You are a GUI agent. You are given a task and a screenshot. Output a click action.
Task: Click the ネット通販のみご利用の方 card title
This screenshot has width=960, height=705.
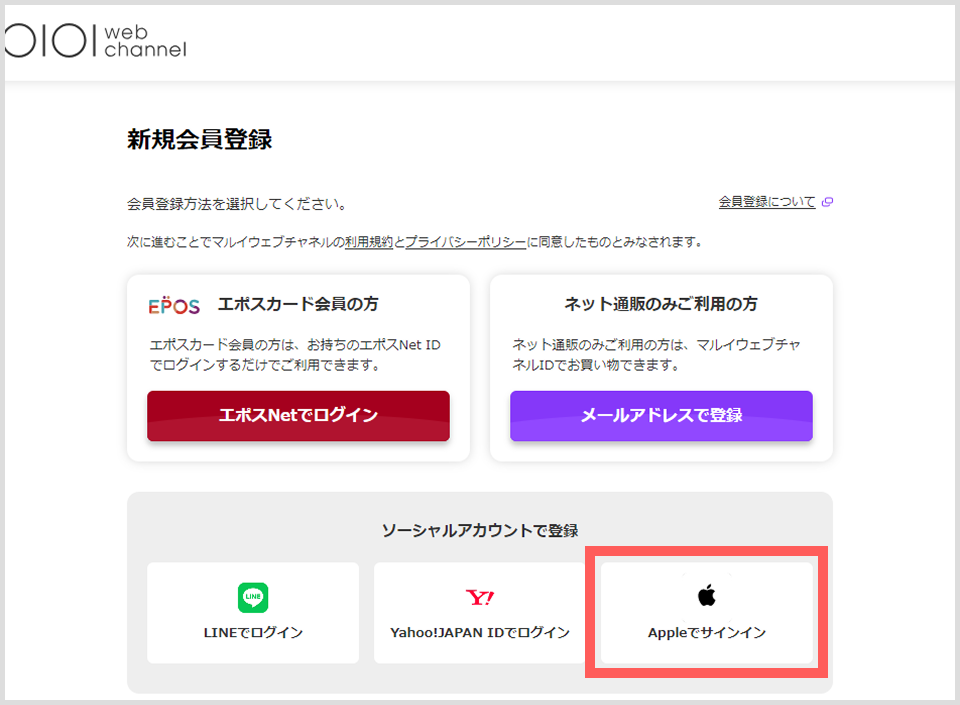click(x=661, y=304)
